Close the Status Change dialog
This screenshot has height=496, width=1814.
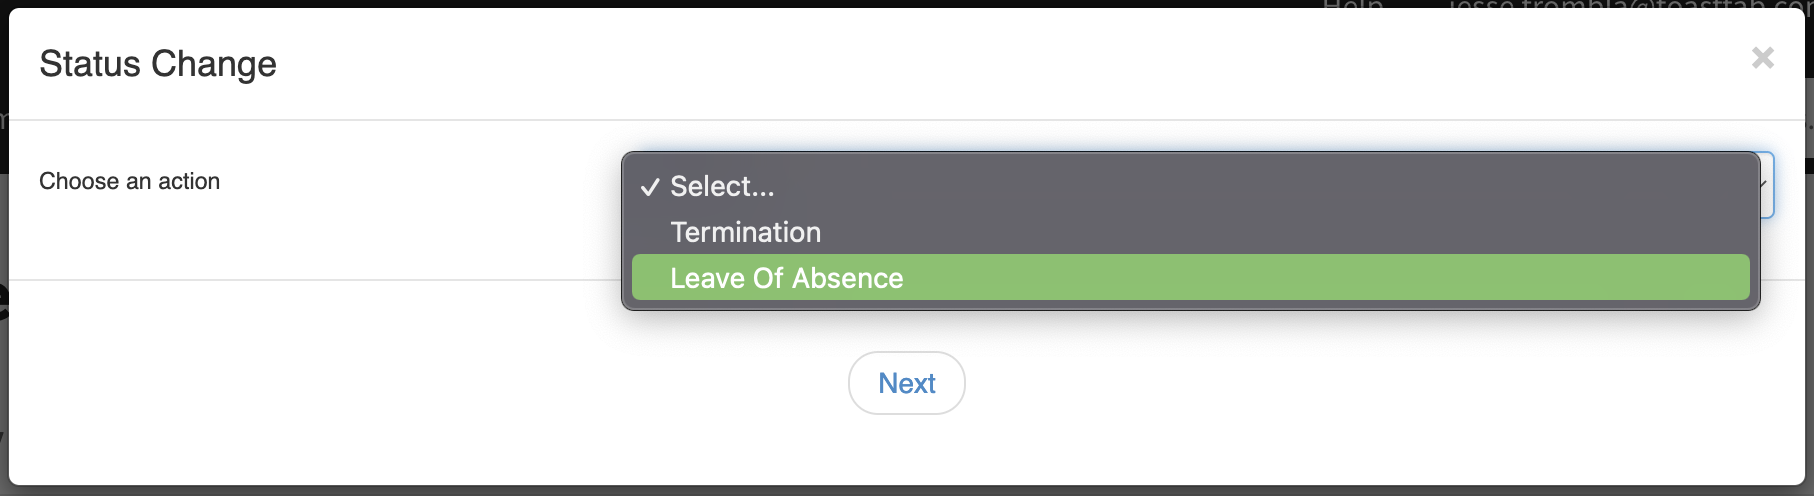tap(1762, 58)
